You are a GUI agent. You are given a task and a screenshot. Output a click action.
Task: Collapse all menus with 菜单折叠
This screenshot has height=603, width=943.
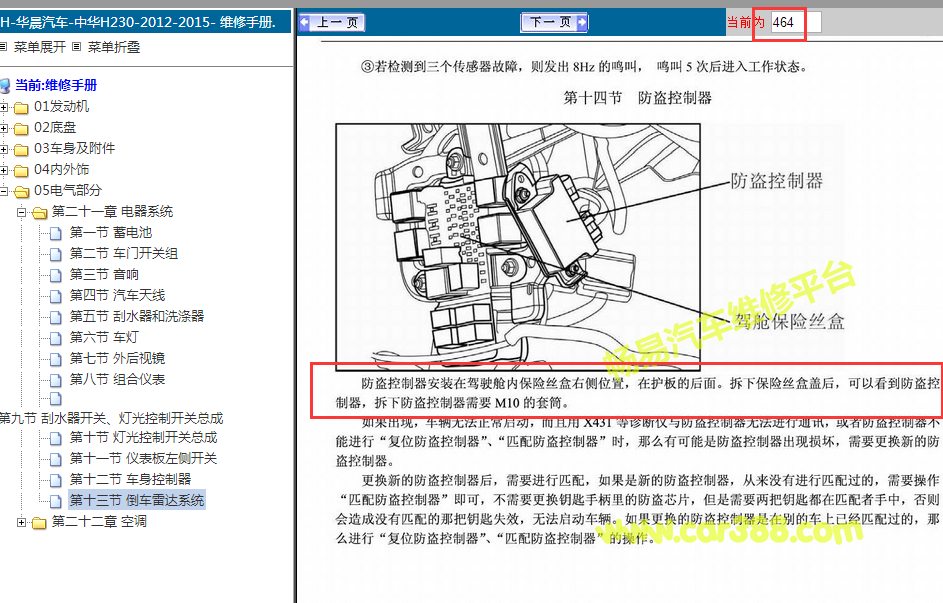click(114, 47)
